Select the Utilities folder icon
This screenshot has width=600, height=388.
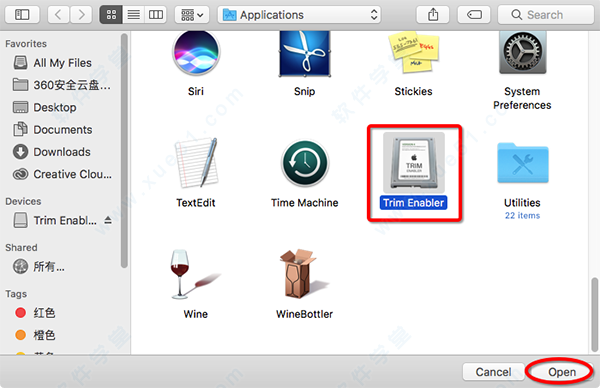pyautogui.click(x=523, y=163)
